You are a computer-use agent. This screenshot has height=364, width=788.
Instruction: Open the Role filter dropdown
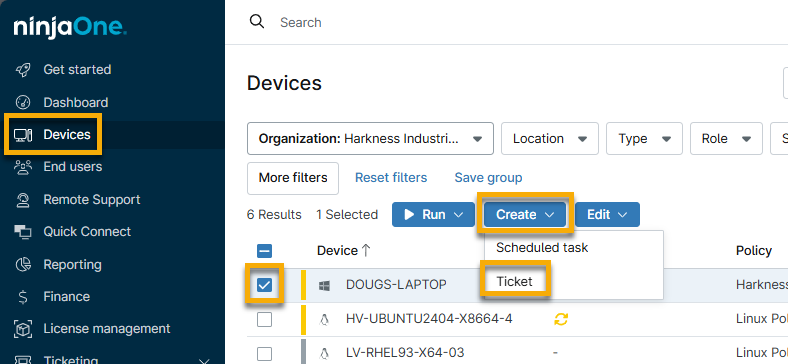click(x=726, y=138)
